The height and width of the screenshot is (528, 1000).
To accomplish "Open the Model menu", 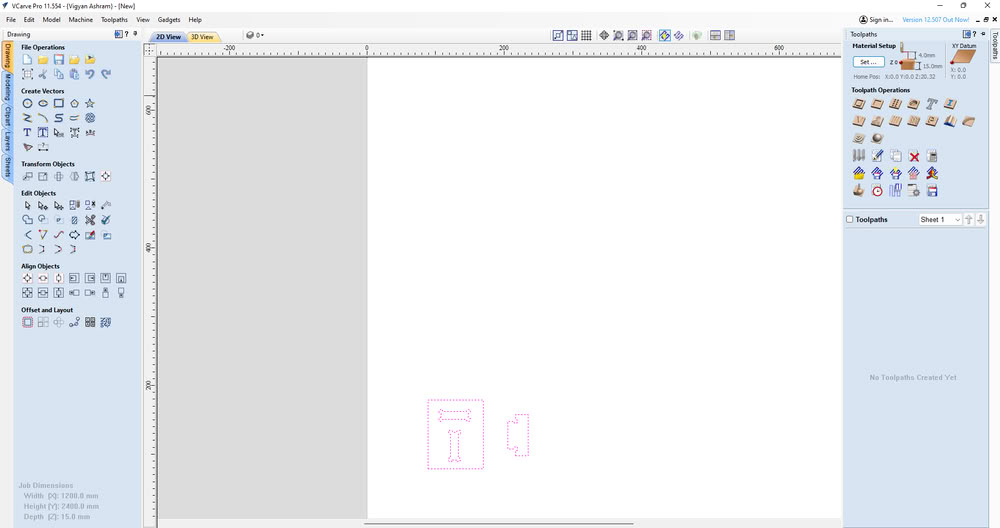I will pos(52,20).
